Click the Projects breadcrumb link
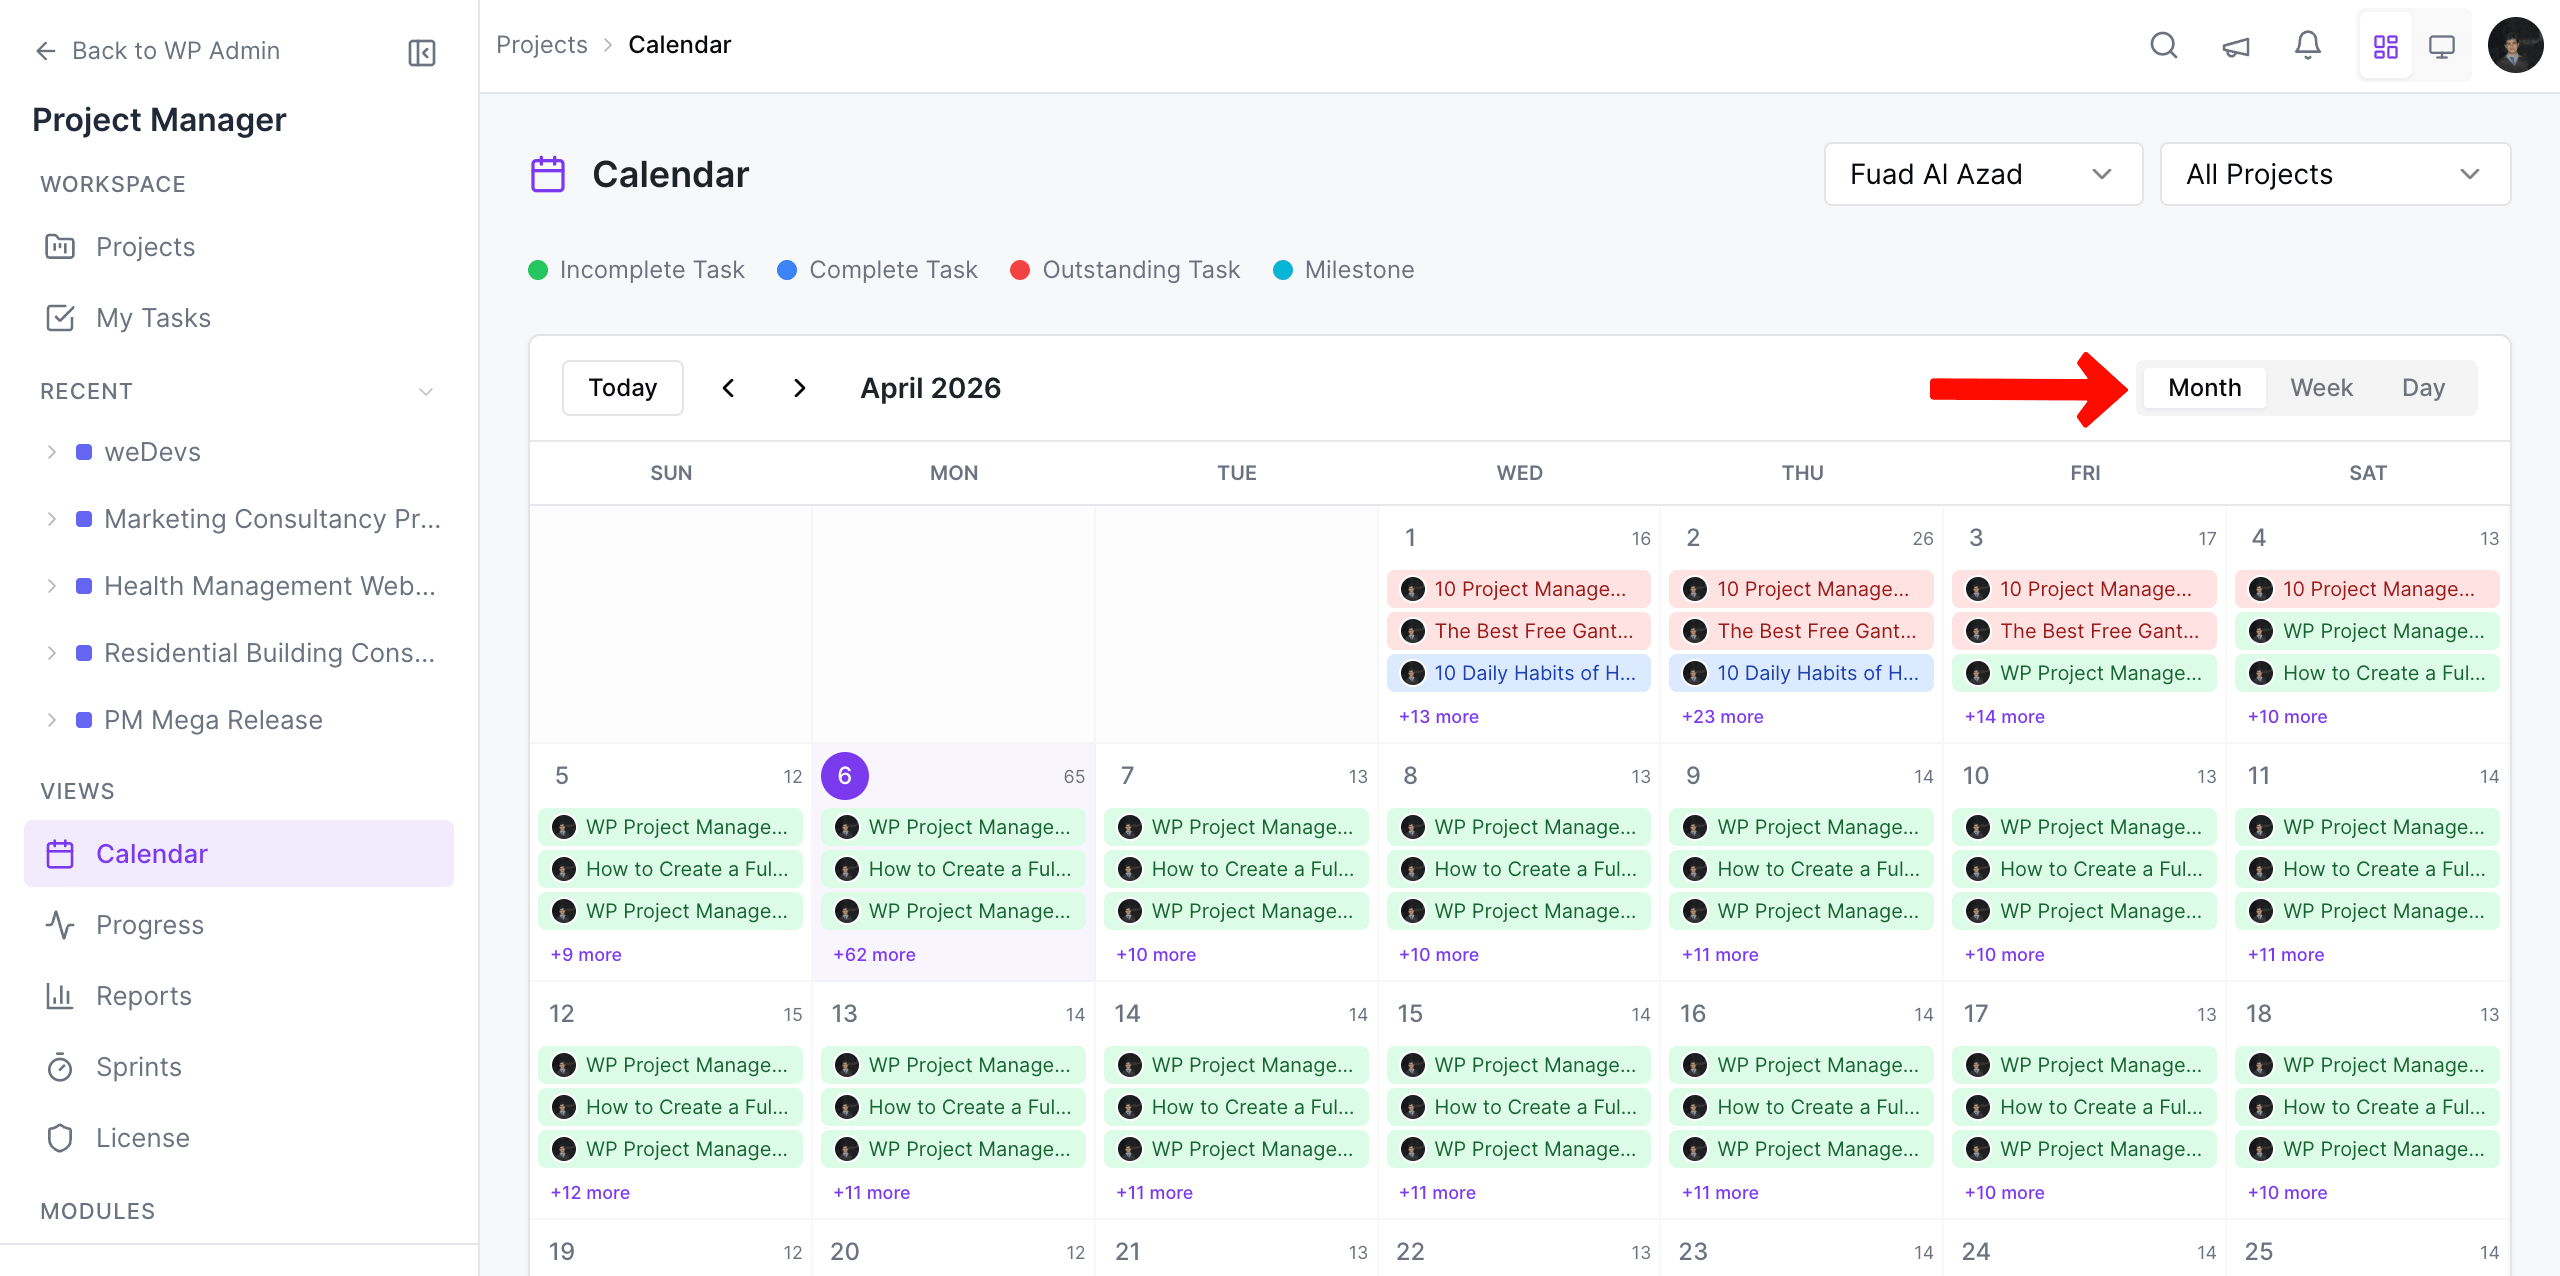 click(541, 44)
